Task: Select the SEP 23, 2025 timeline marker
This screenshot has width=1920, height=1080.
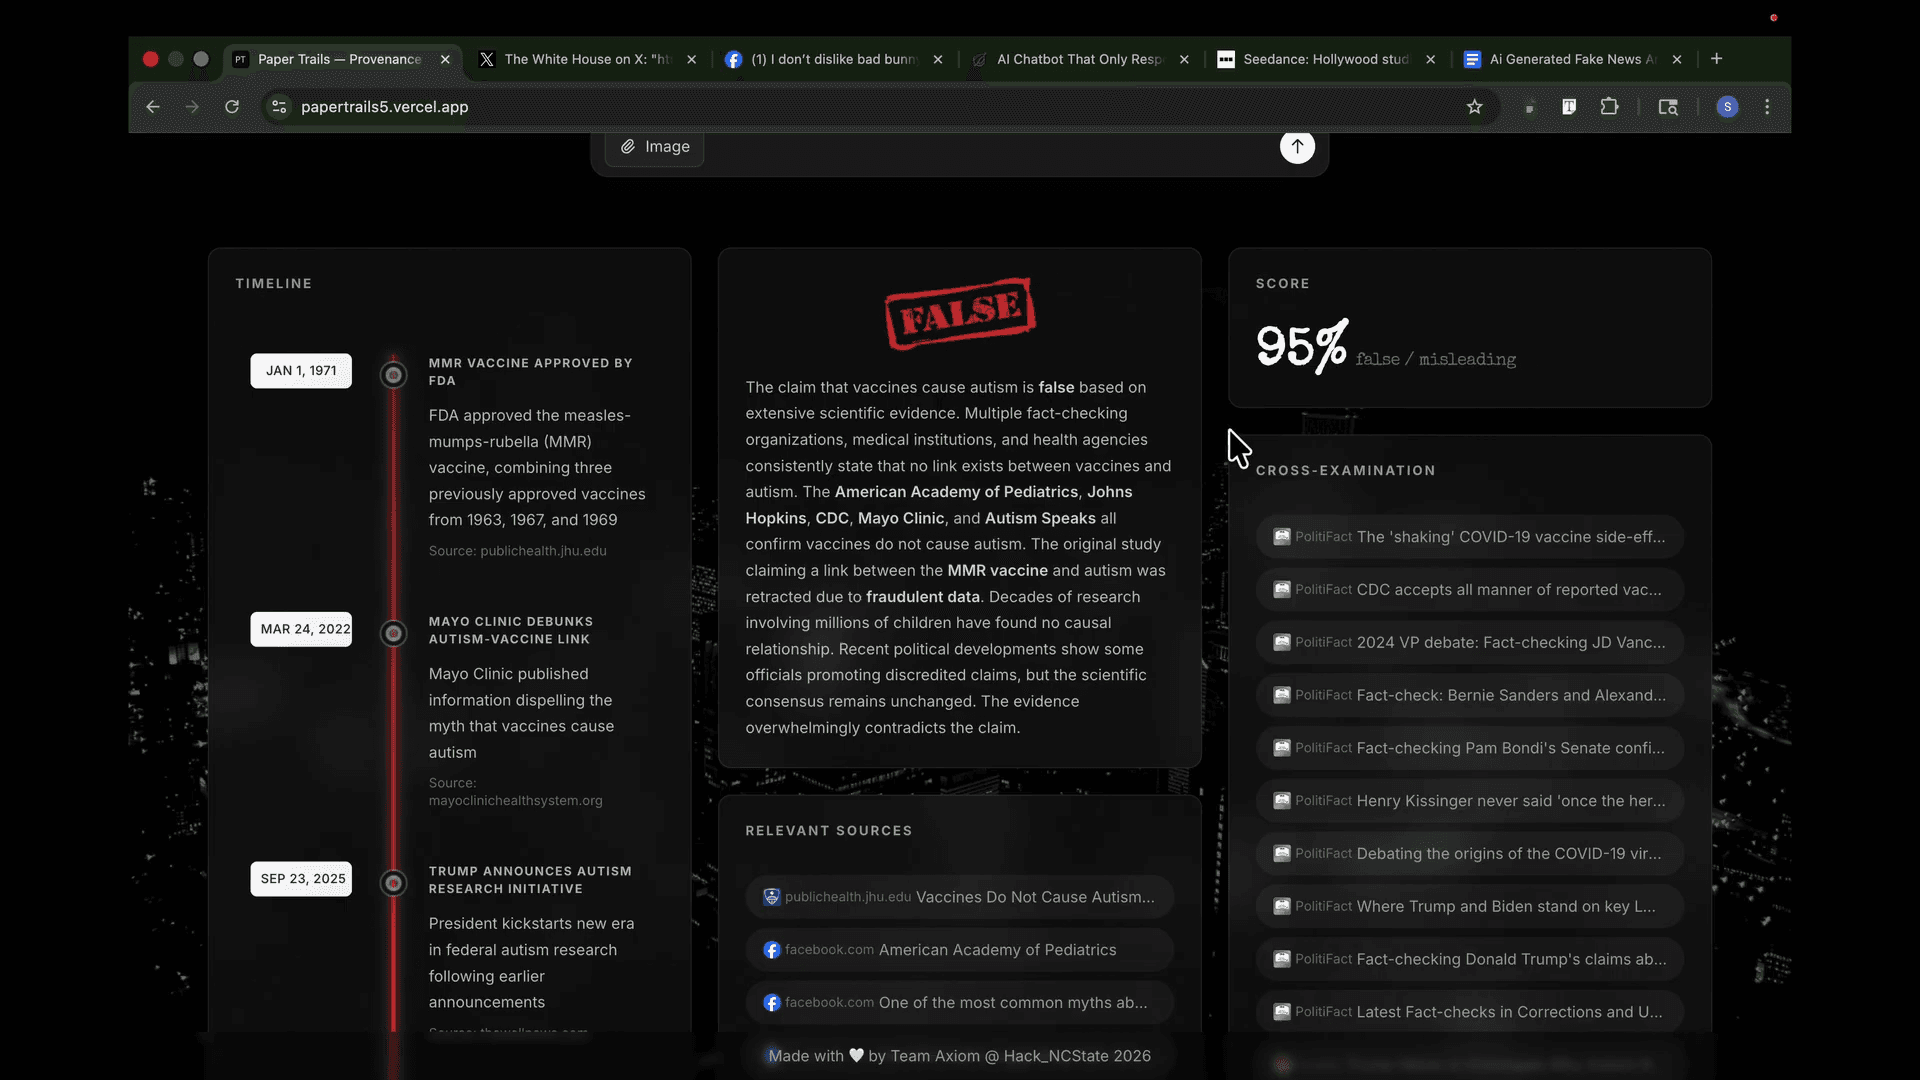Action: [394, 883]
